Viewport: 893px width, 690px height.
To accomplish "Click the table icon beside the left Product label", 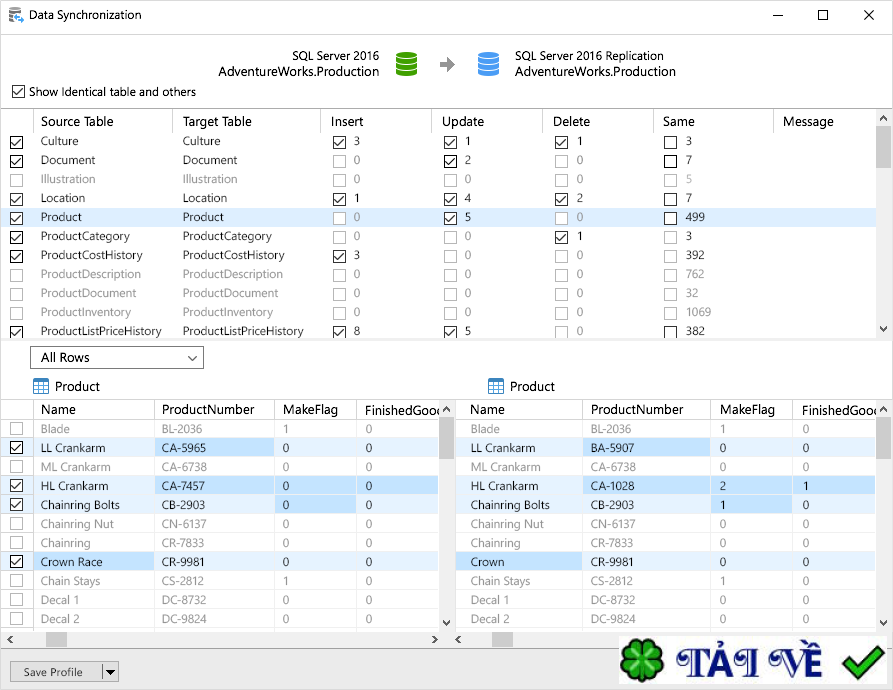I will click(41, 387).
